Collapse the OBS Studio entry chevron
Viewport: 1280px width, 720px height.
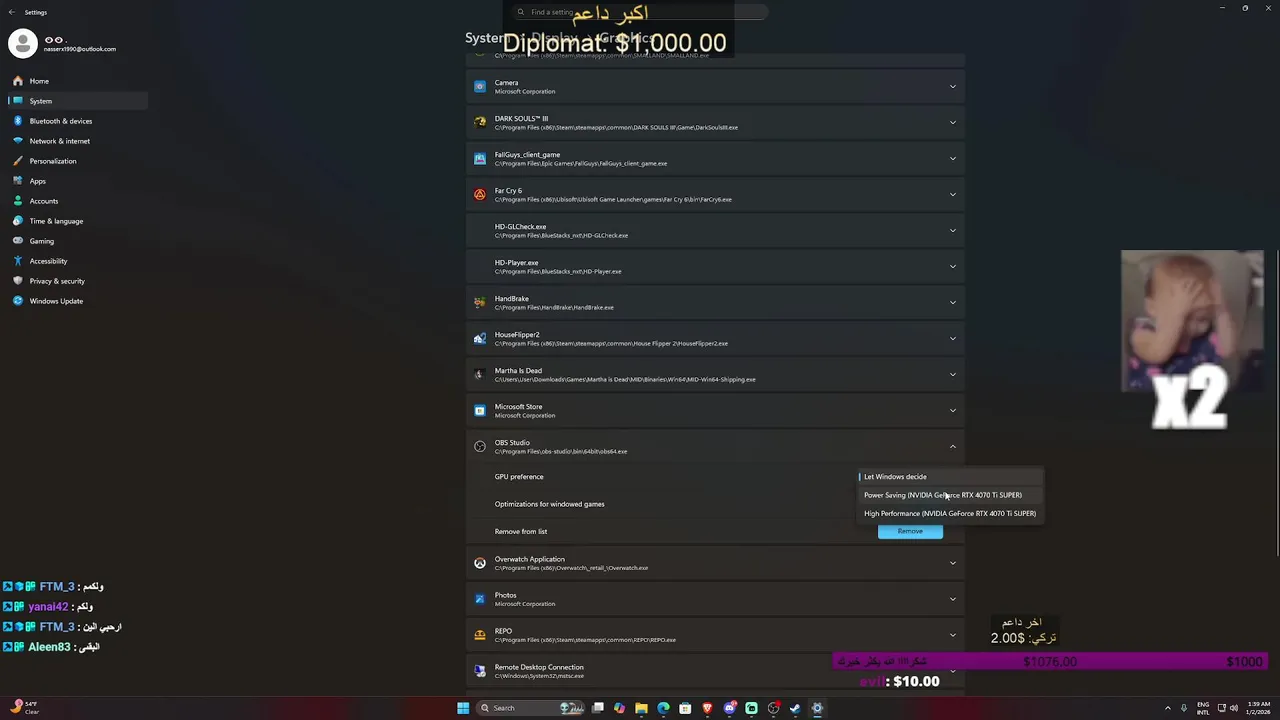coord(953,447)
